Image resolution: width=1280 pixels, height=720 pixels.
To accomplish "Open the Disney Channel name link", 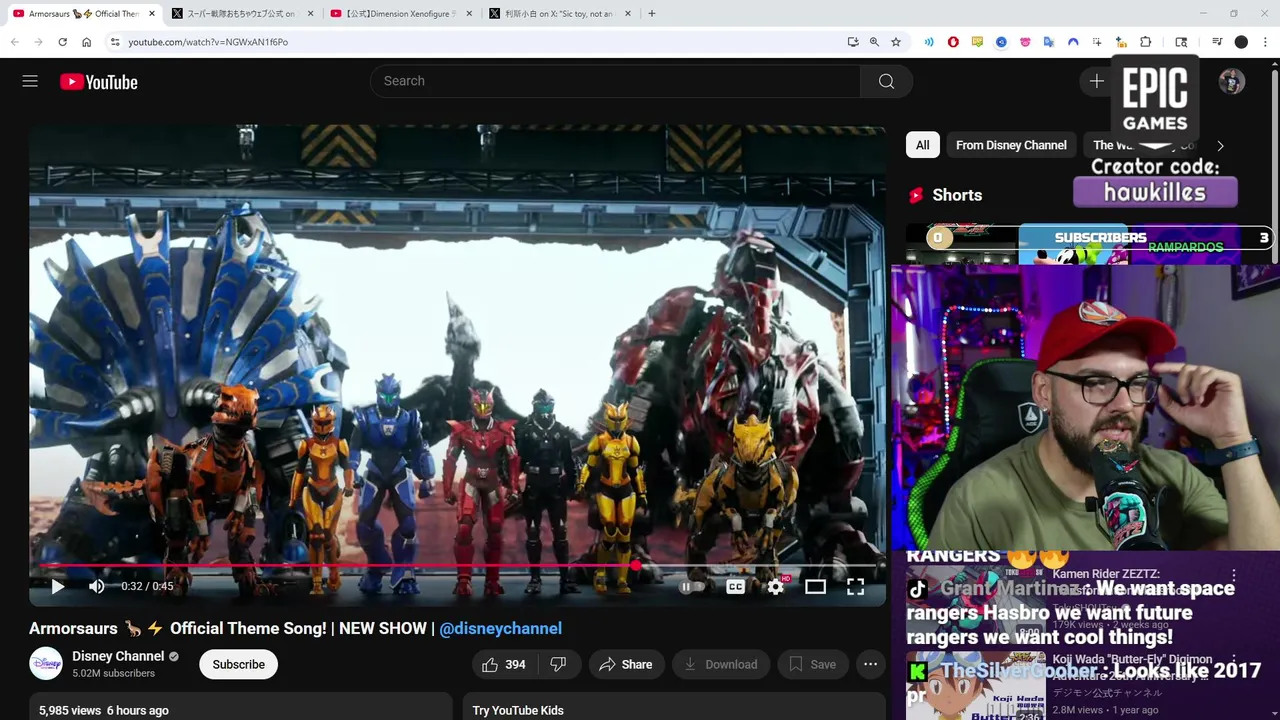I will (x=118, y=656).
